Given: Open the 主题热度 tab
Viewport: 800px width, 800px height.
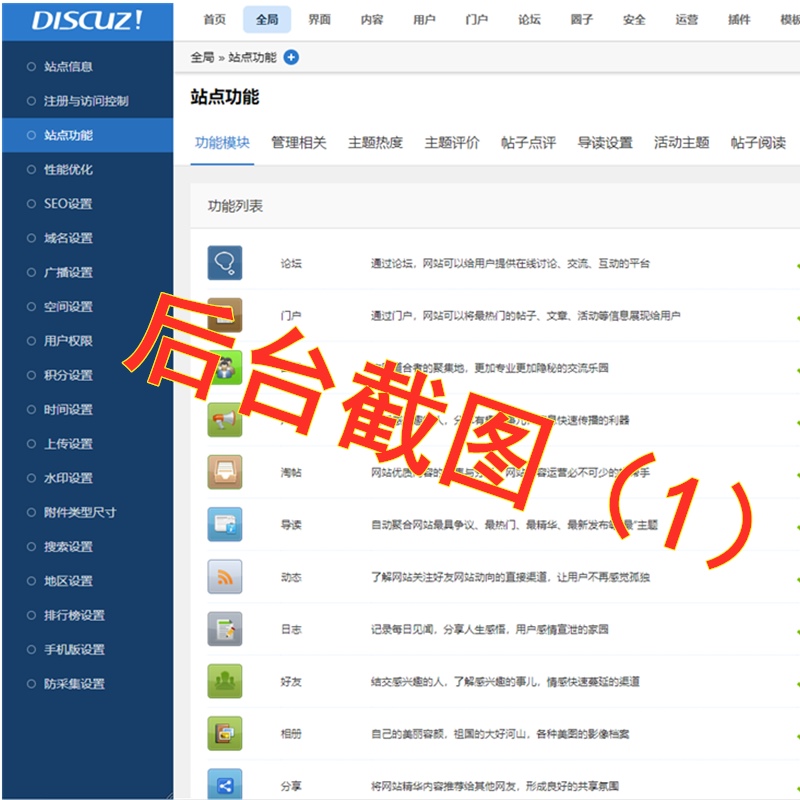Looking at the screenshot, I should (375, 143).
